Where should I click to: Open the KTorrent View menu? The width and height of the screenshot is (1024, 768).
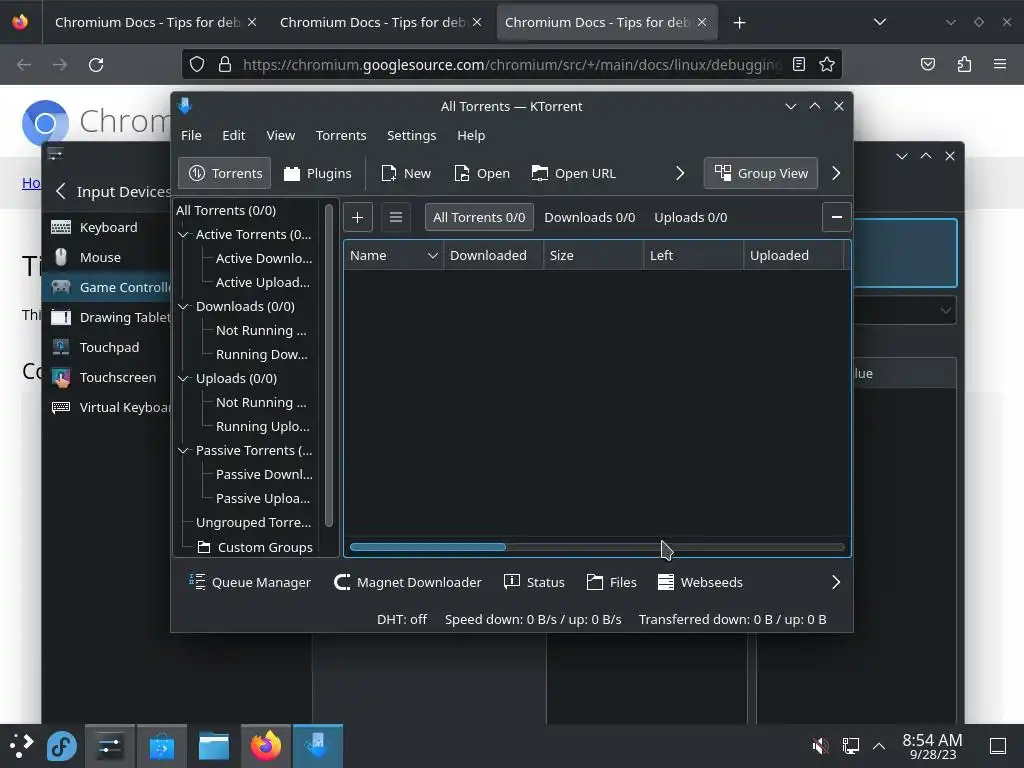pos(281,135)
